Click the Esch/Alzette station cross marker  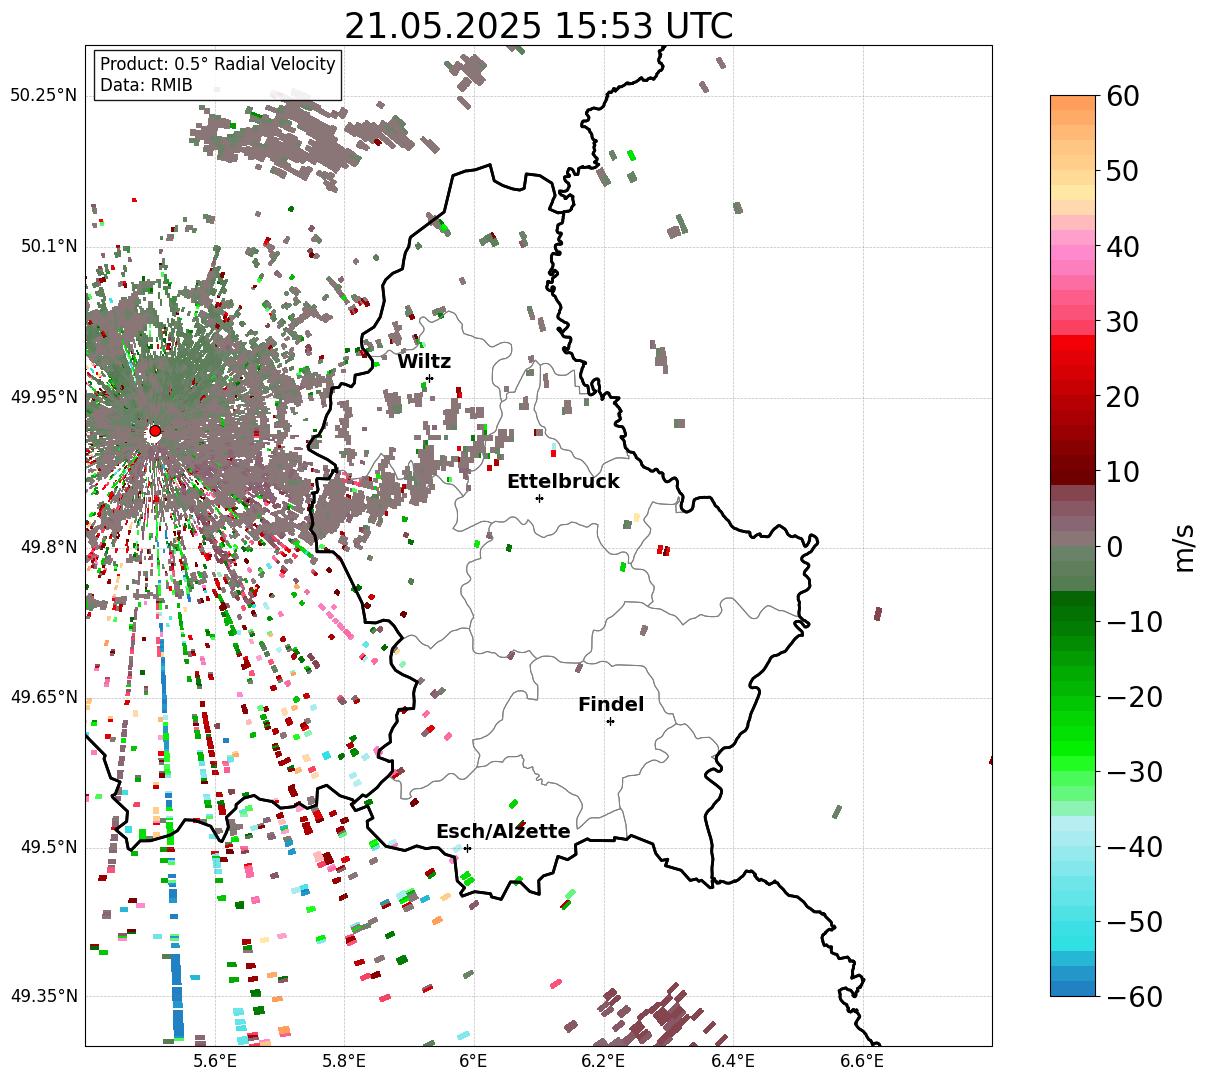pyautogui.click(x=467, y=848)
